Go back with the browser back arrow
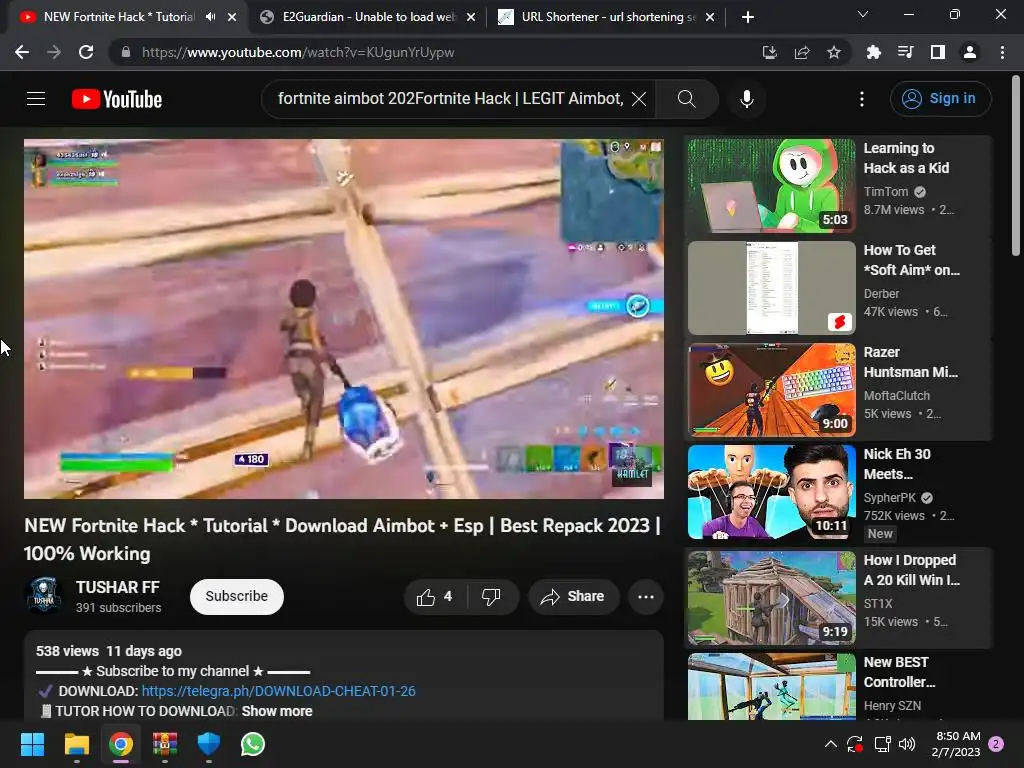Image resolution: width=1024 pixels, height=768 pixels. coord(22,52)
